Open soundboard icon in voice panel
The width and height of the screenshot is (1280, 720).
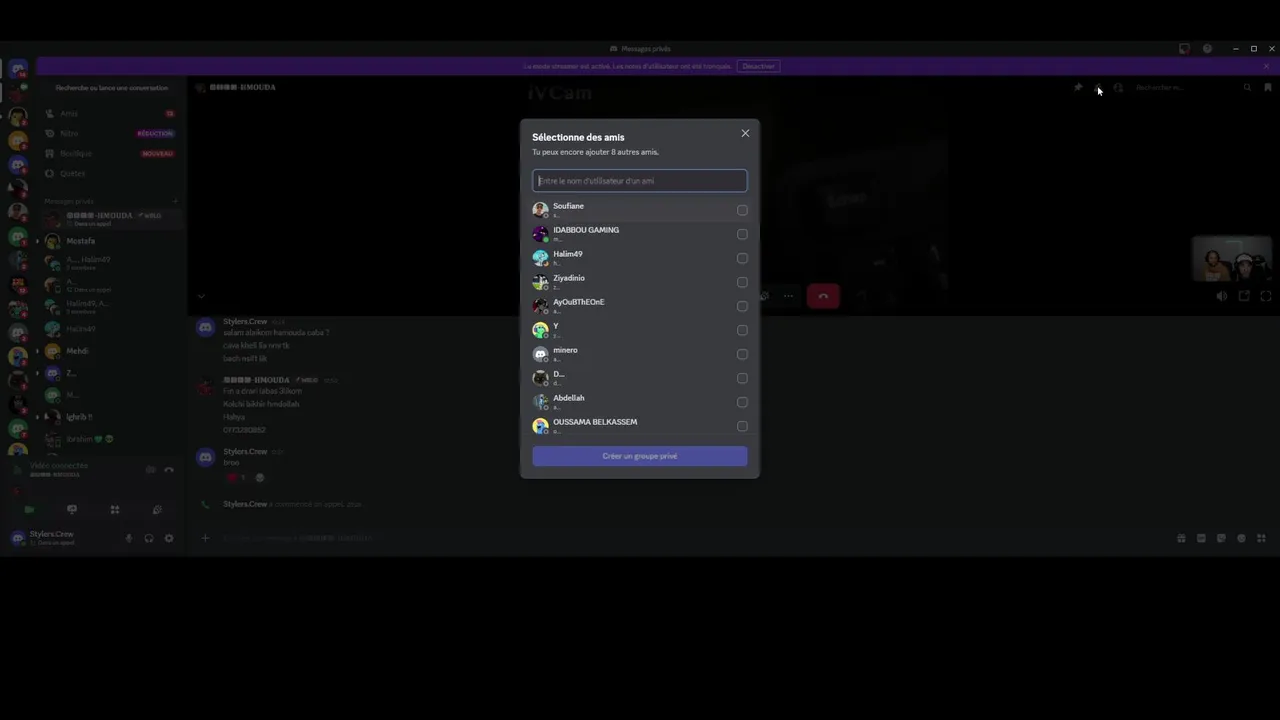tap(157, 510)
